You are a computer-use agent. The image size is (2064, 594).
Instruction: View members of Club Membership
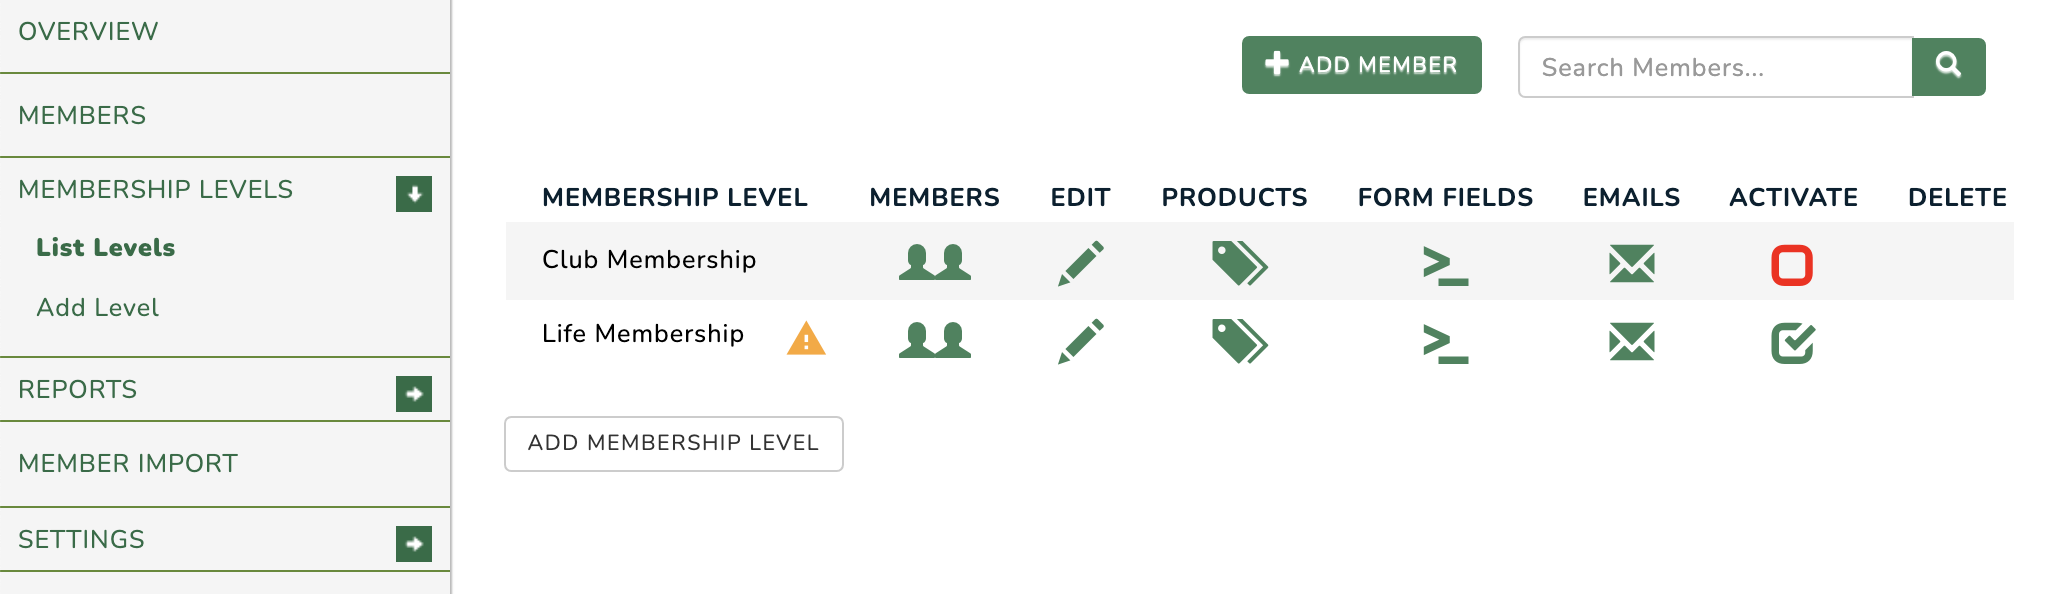934,261
